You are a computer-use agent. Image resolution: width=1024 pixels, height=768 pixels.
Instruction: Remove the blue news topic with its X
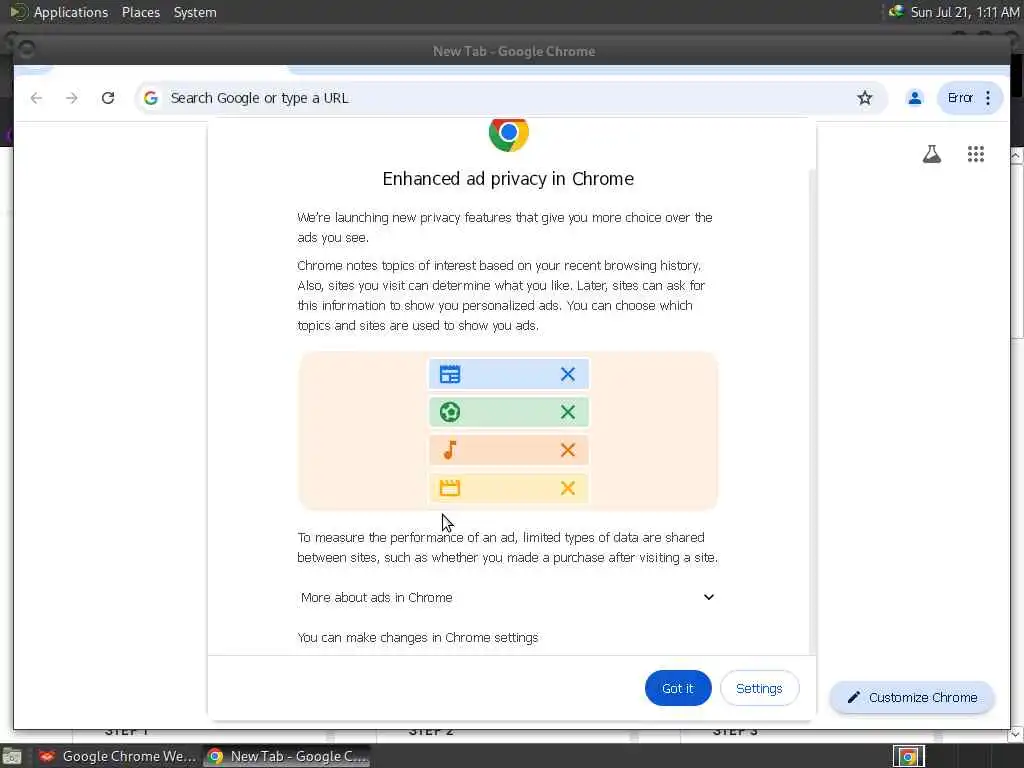click(x=568, y=374)
